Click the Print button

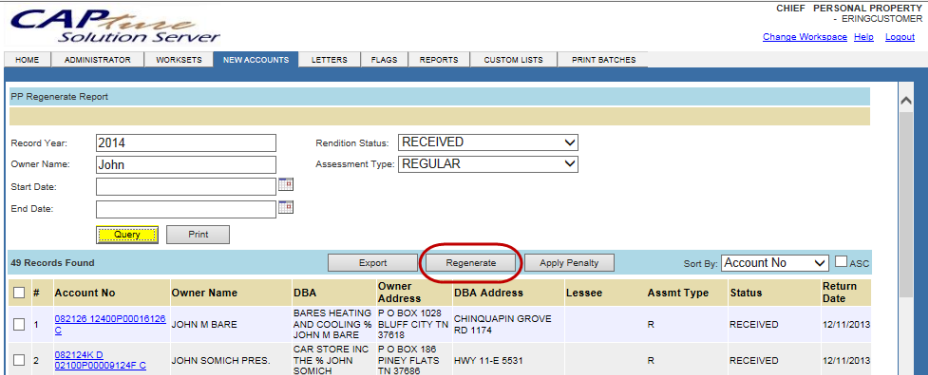pos(198,234)
